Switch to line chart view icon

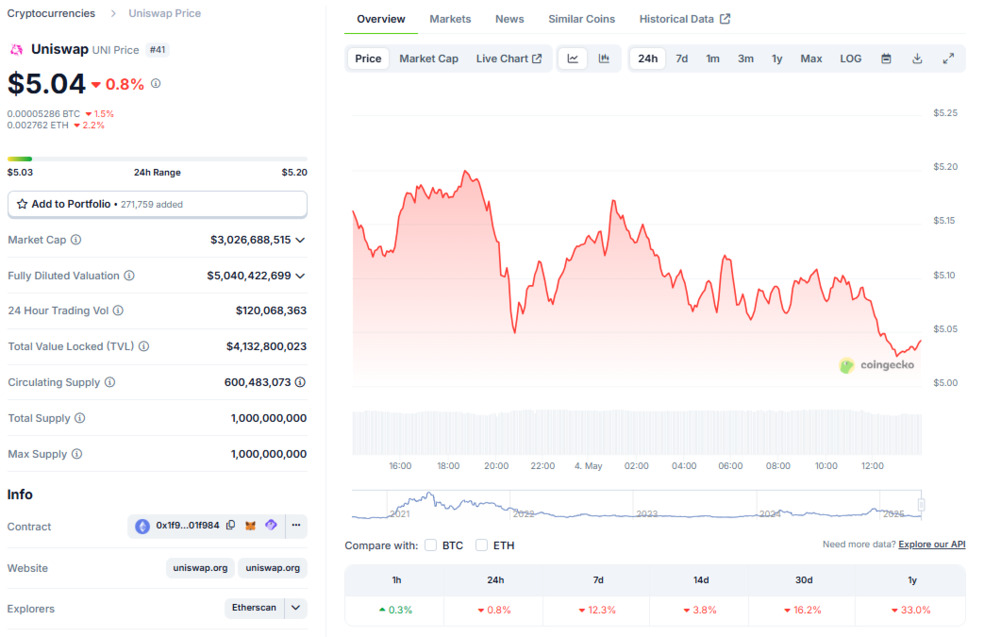click(x=573, y=58)
